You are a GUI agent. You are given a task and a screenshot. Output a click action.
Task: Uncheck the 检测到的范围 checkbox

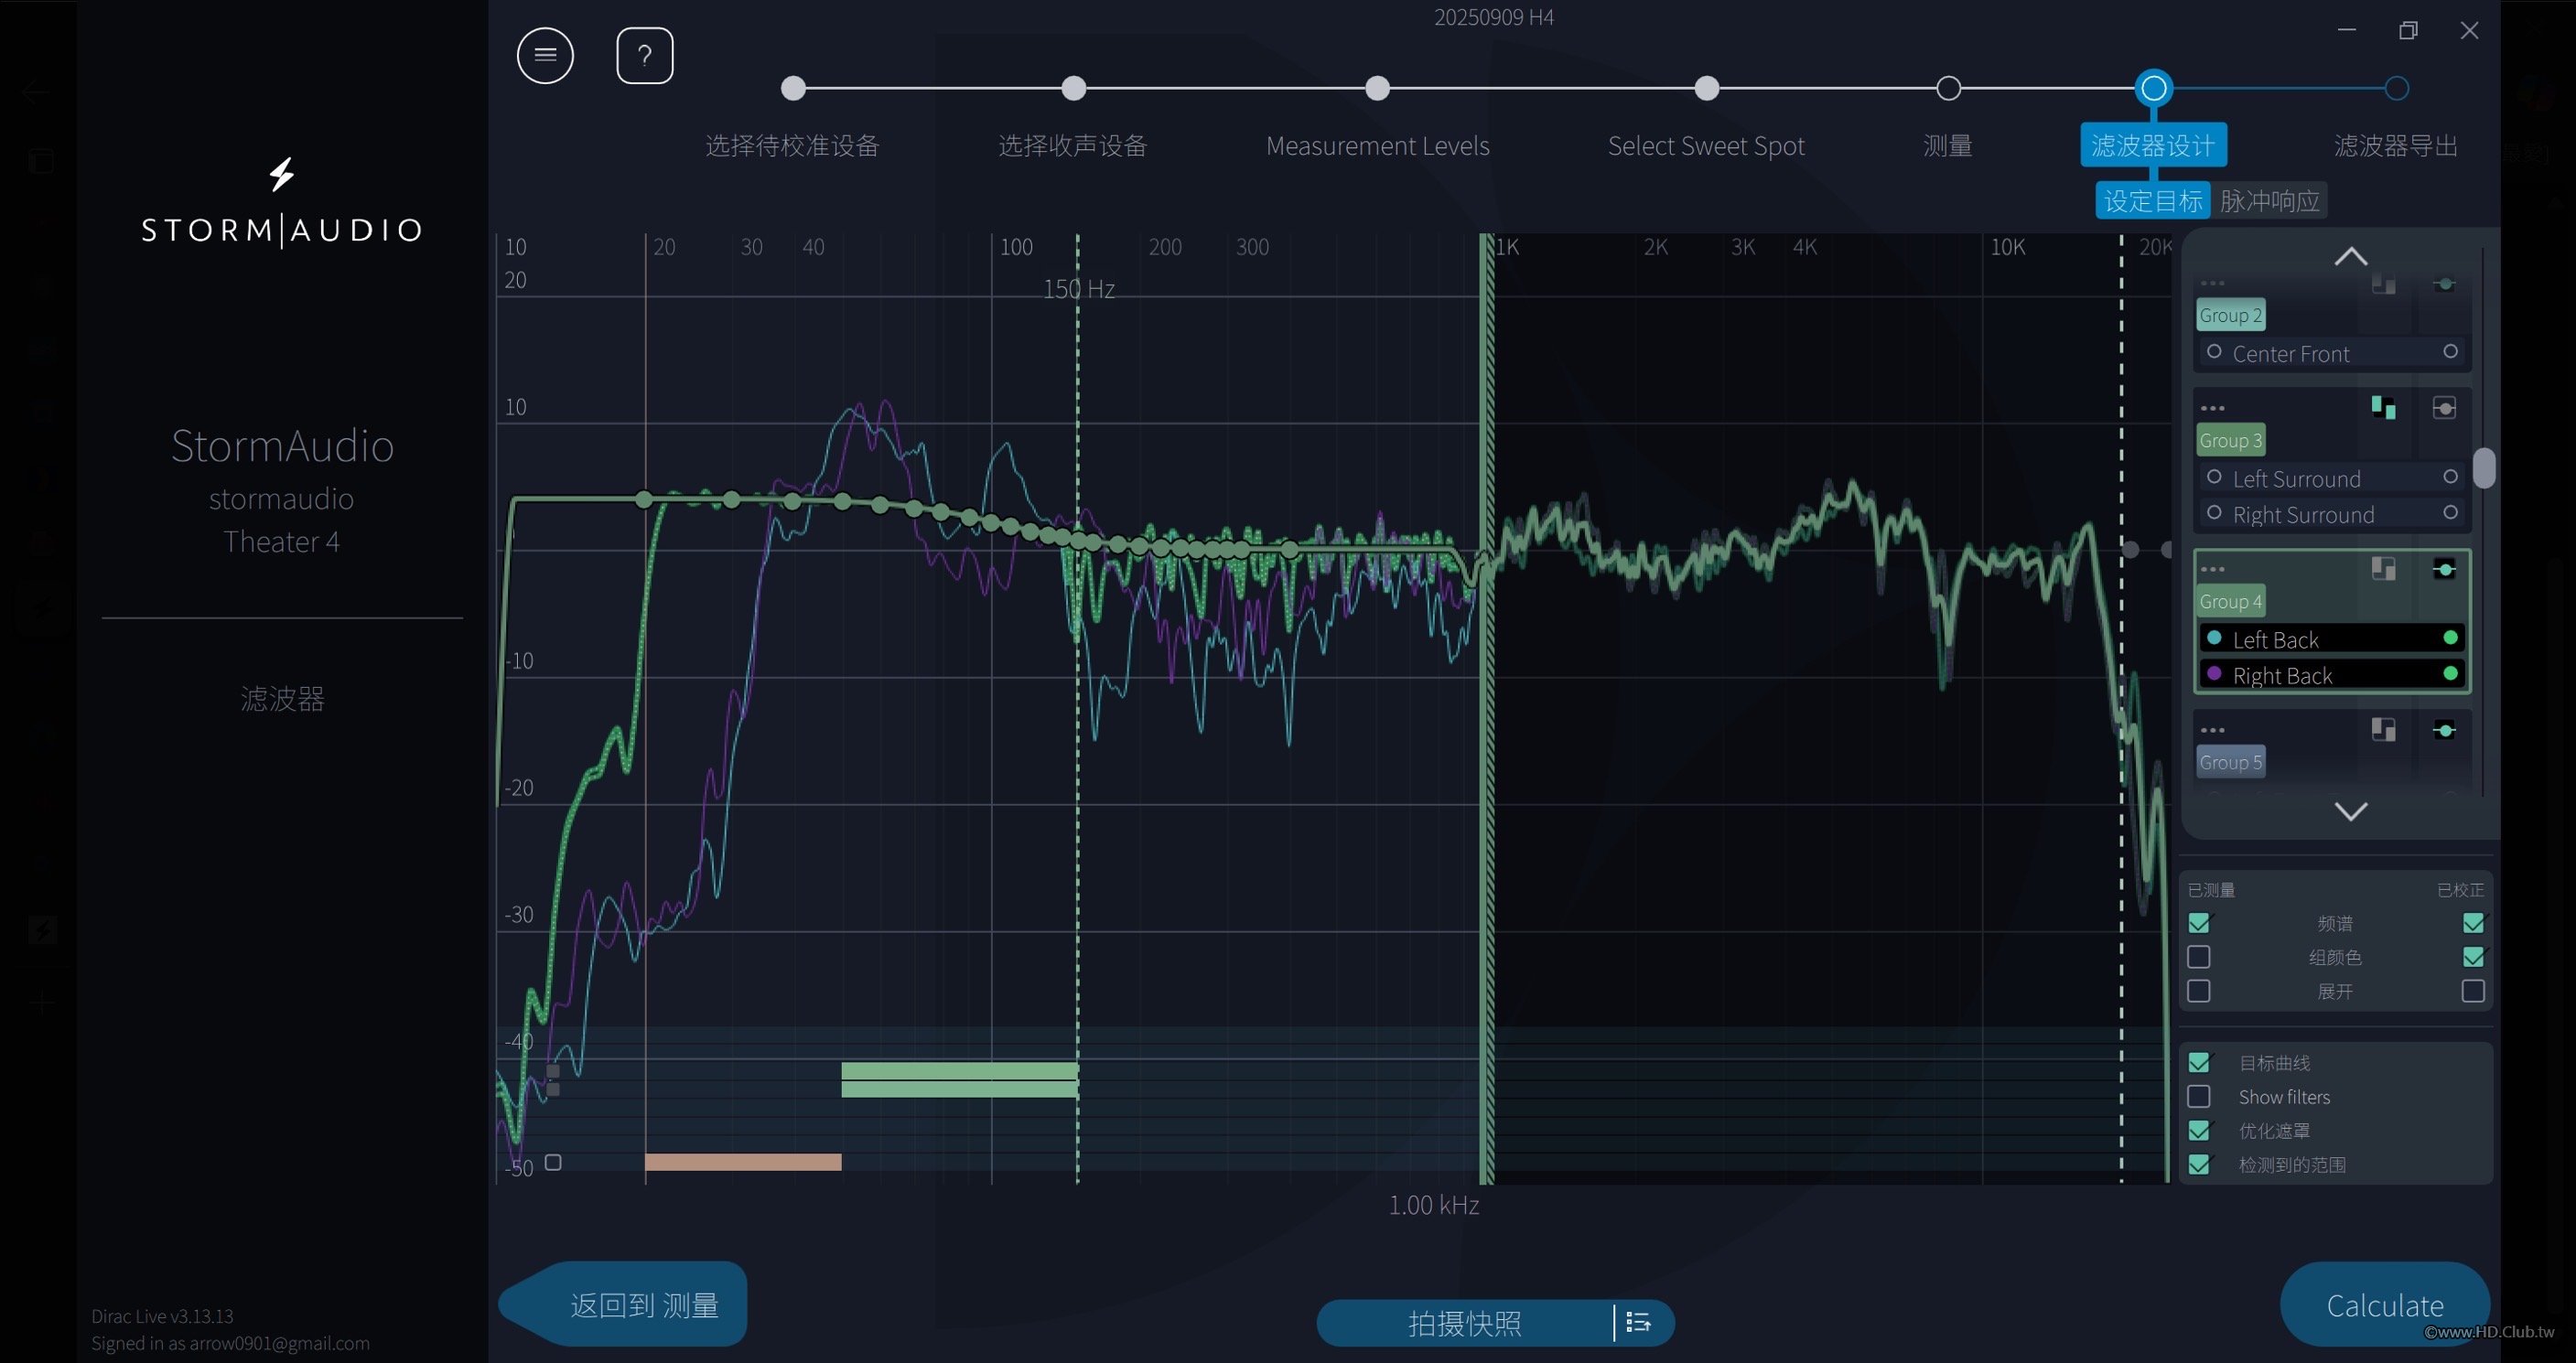click(x=2199, y=1164)
